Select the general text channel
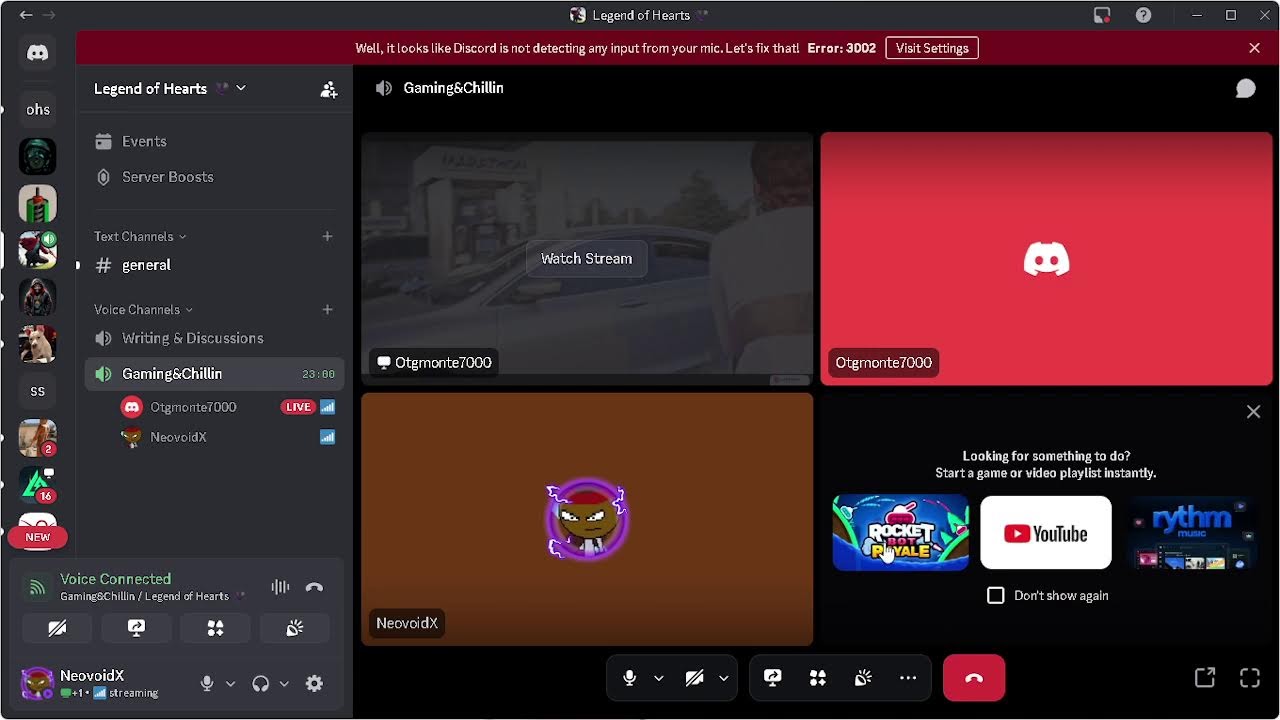 tap(214, 265)
